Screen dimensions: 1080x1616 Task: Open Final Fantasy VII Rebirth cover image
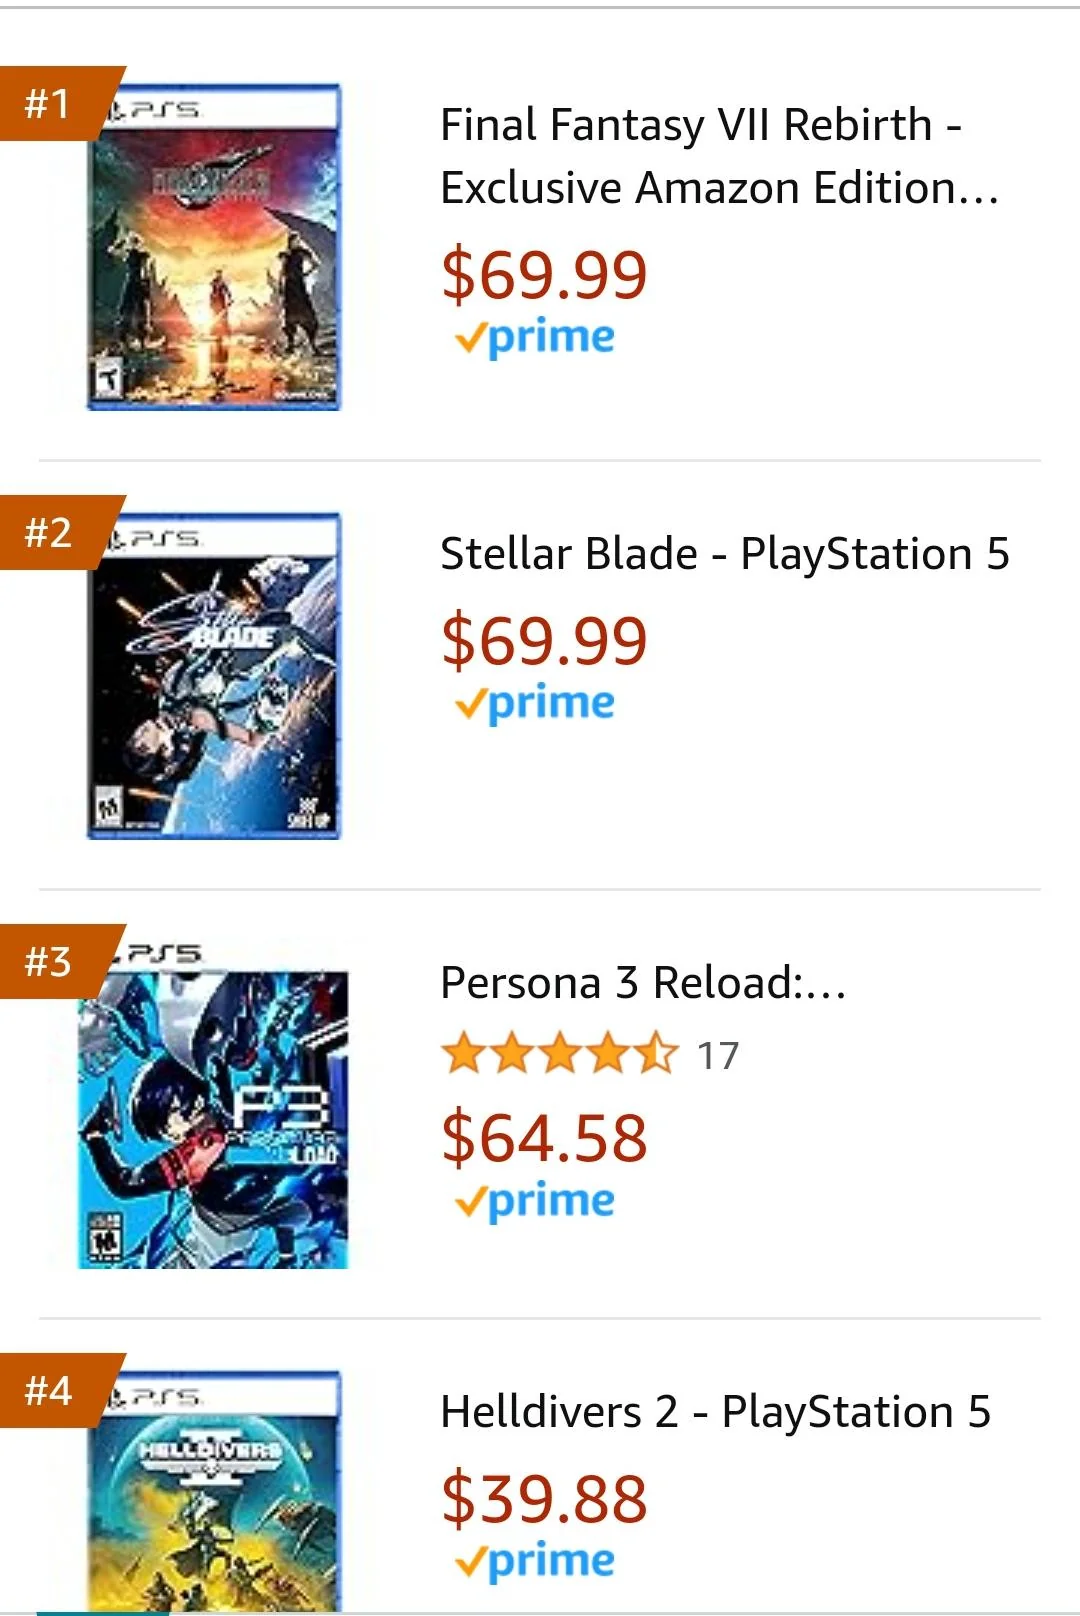click(x=214, y=247)
